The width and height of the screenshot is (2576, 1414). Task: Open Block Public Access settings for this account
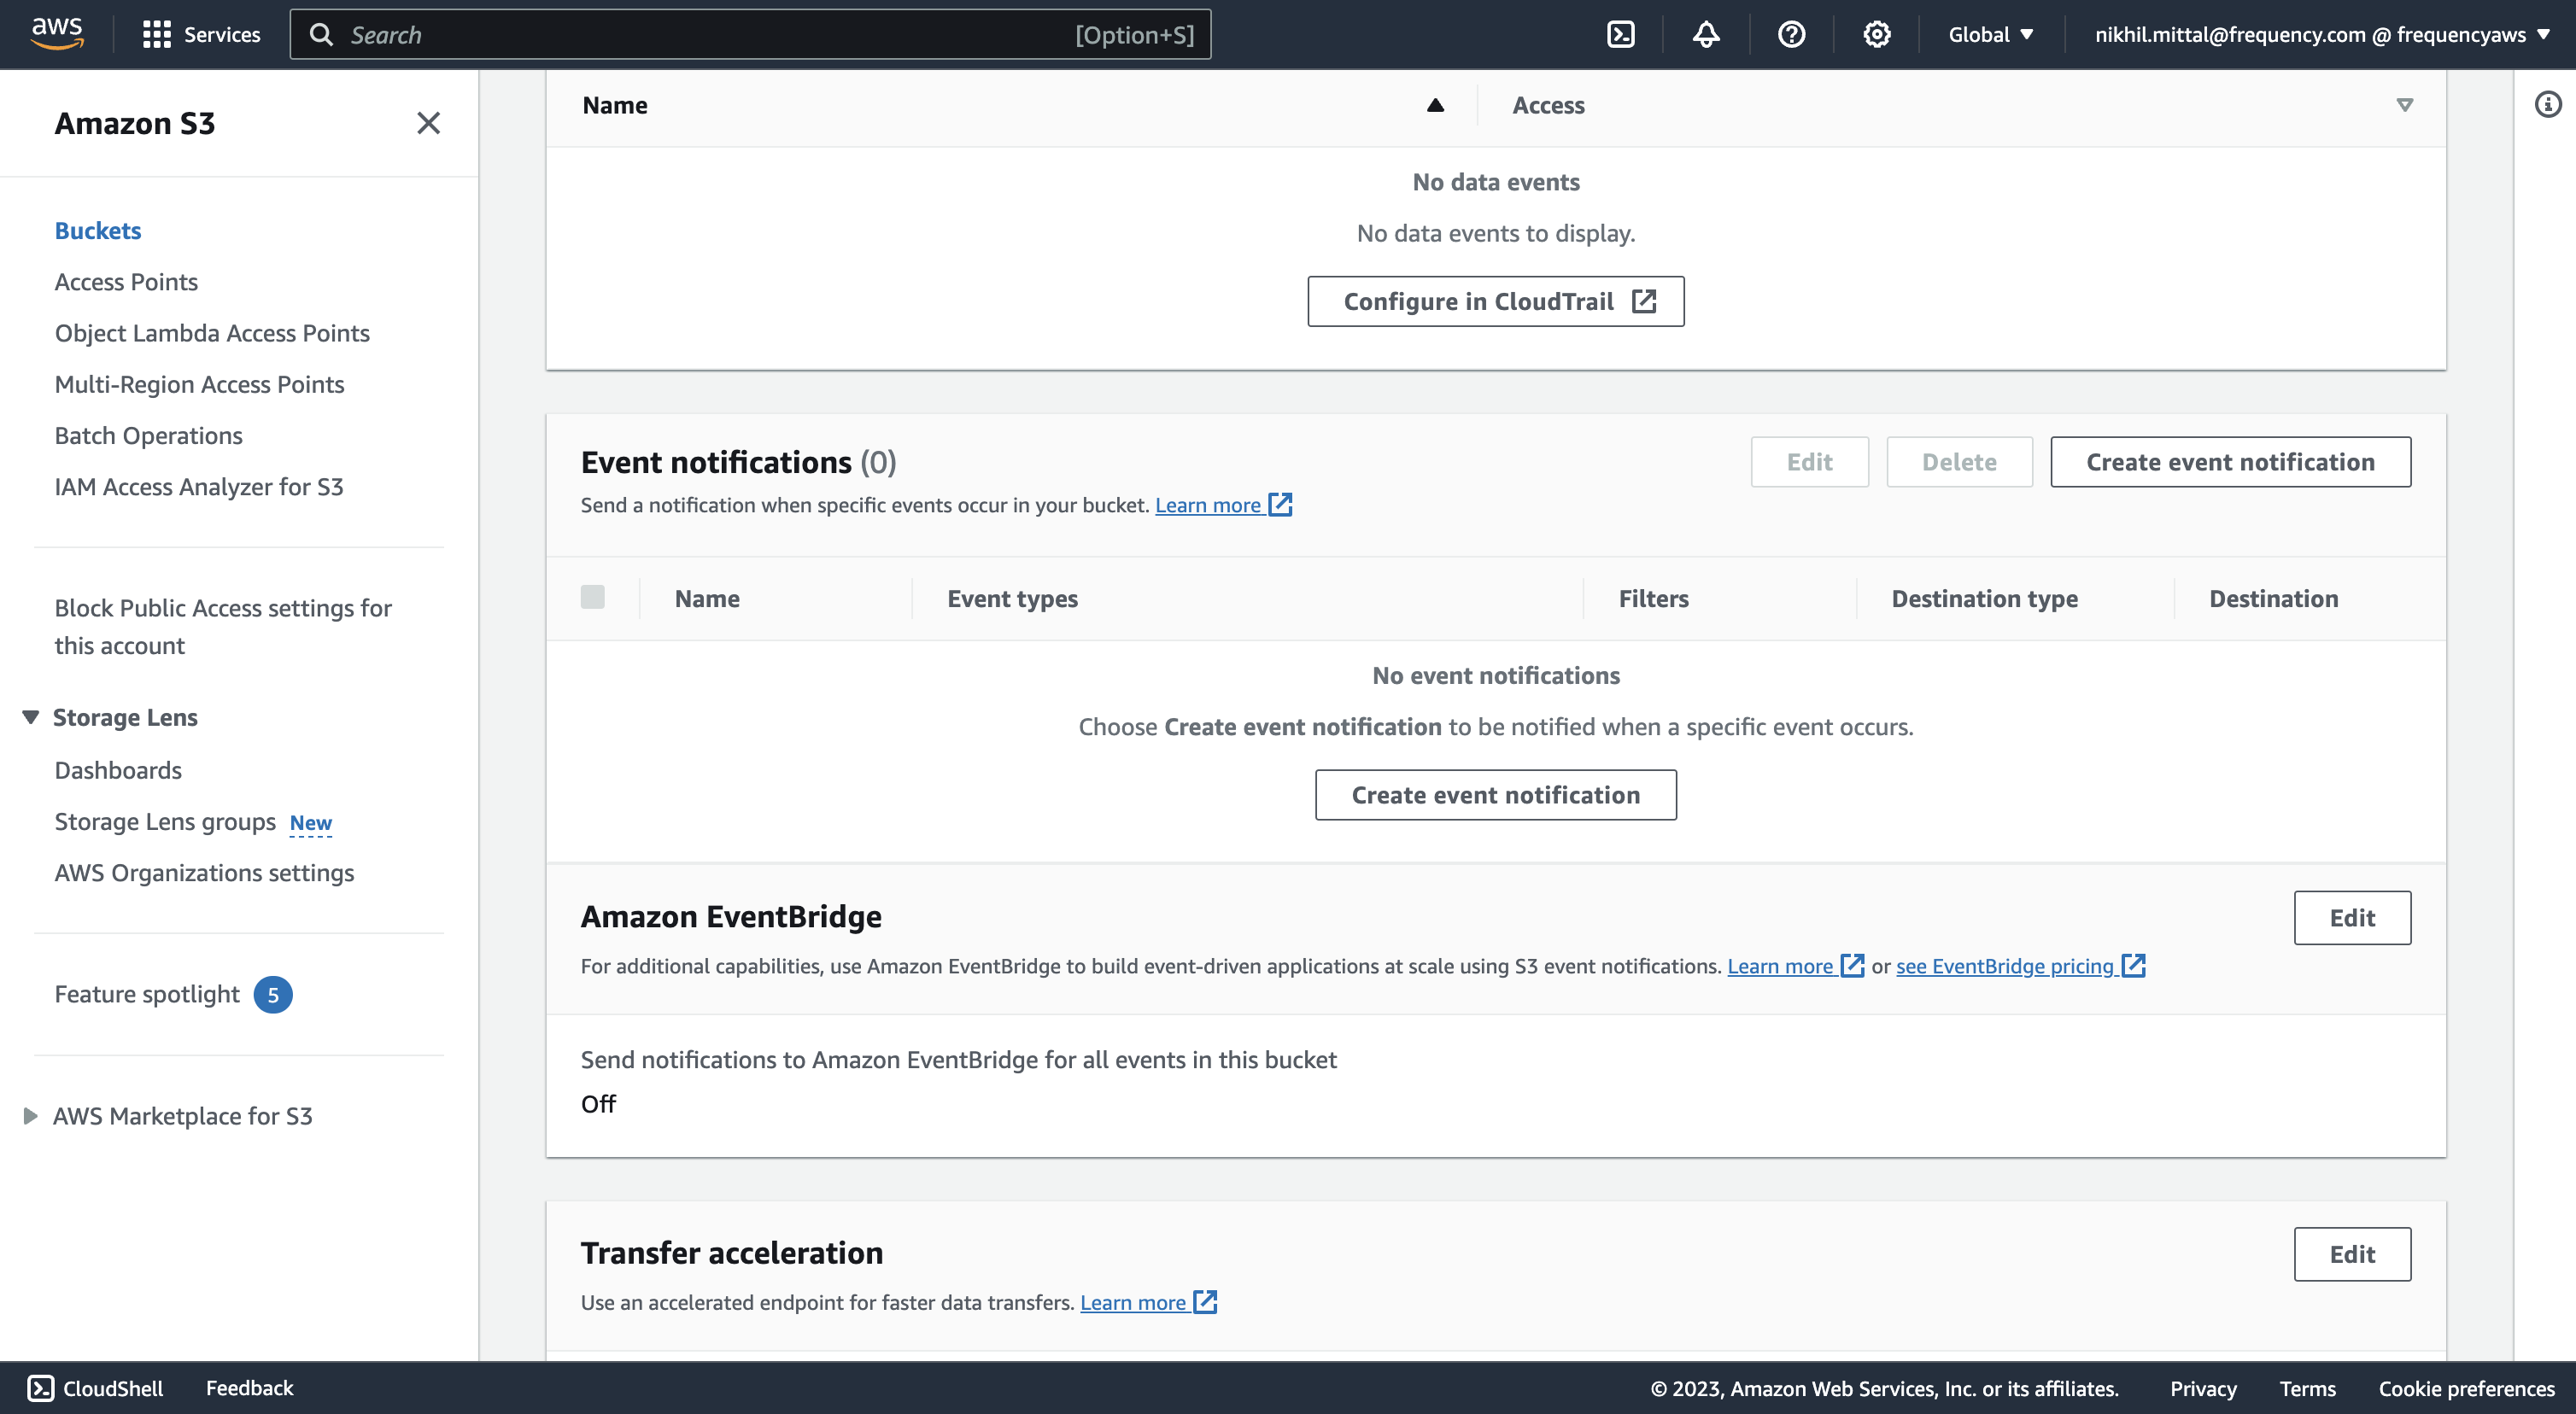click(223, 627)
